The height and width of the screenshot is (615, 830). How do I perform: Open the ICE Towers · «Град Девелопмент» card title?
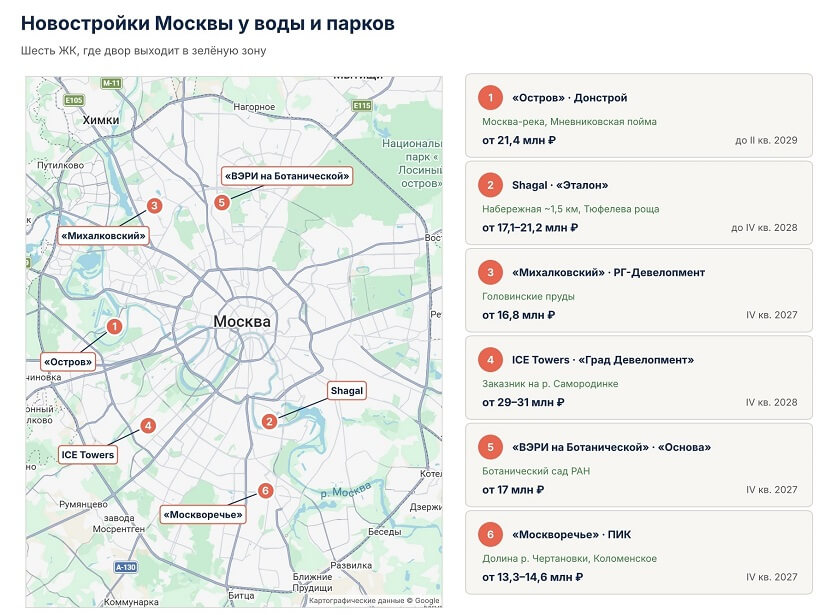(603, 359)
